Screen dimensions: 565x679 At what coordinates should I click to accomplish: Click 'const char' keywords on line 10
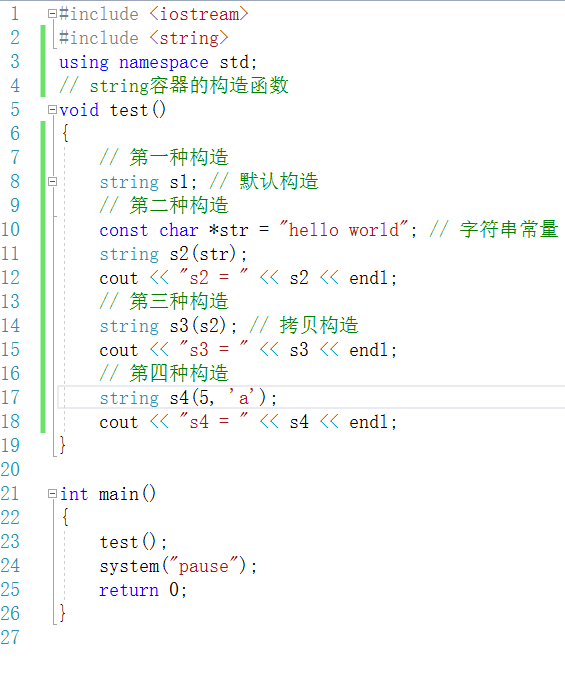(x=149, y=230)
